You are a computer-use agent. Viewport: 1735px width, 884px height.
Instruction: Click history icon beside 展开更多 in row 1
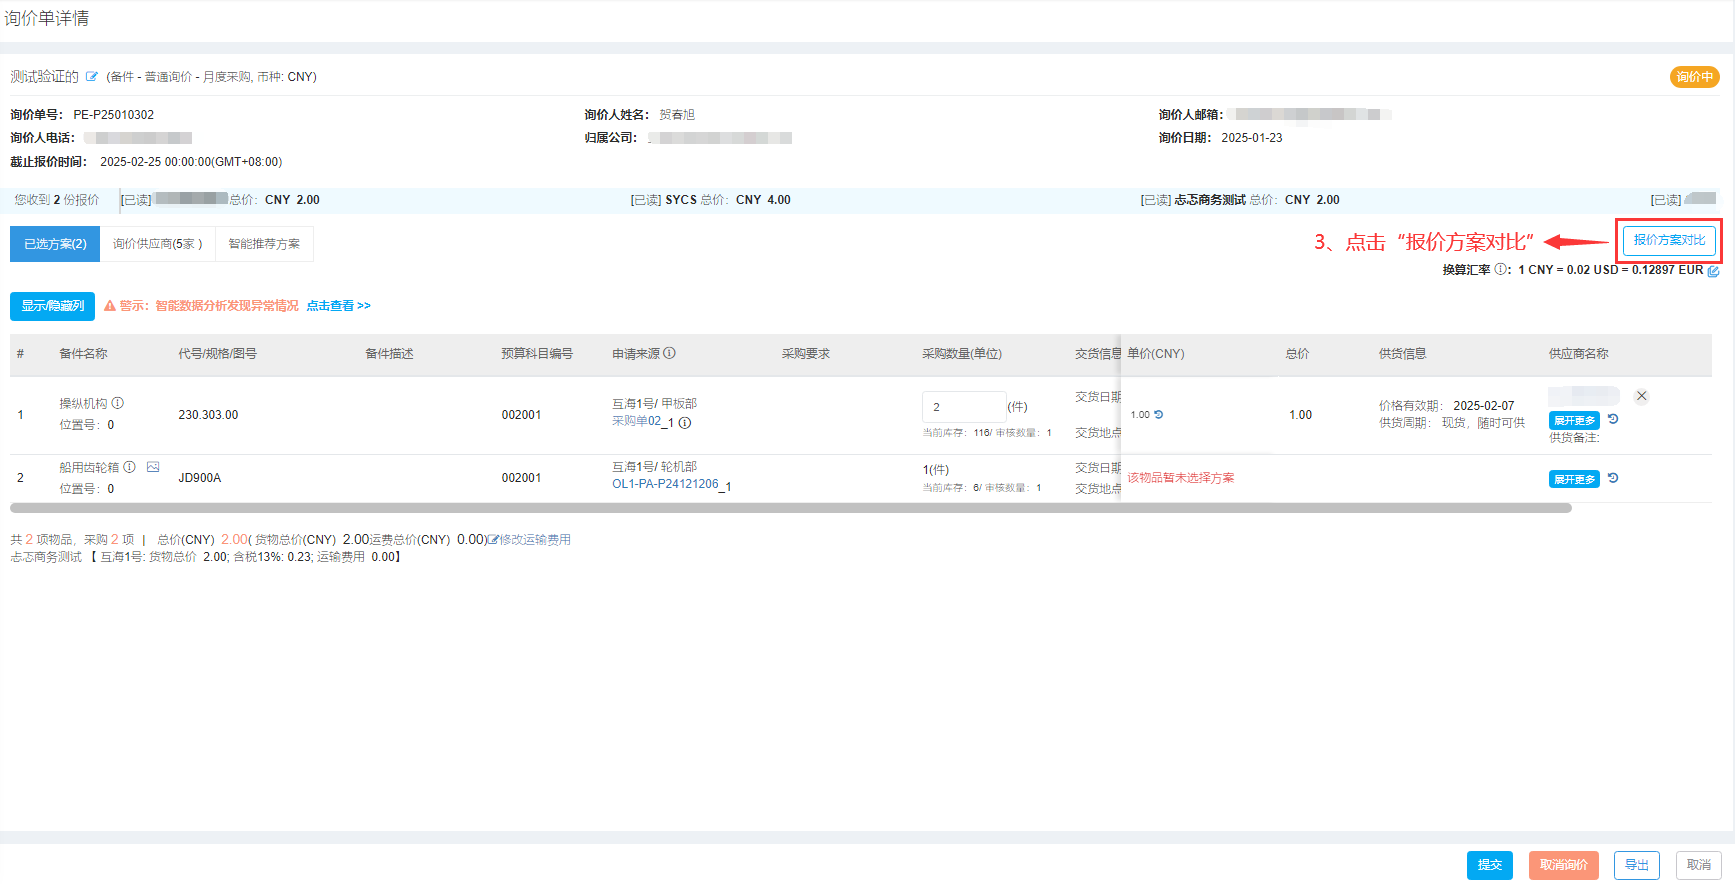(x=1613, y=419)
